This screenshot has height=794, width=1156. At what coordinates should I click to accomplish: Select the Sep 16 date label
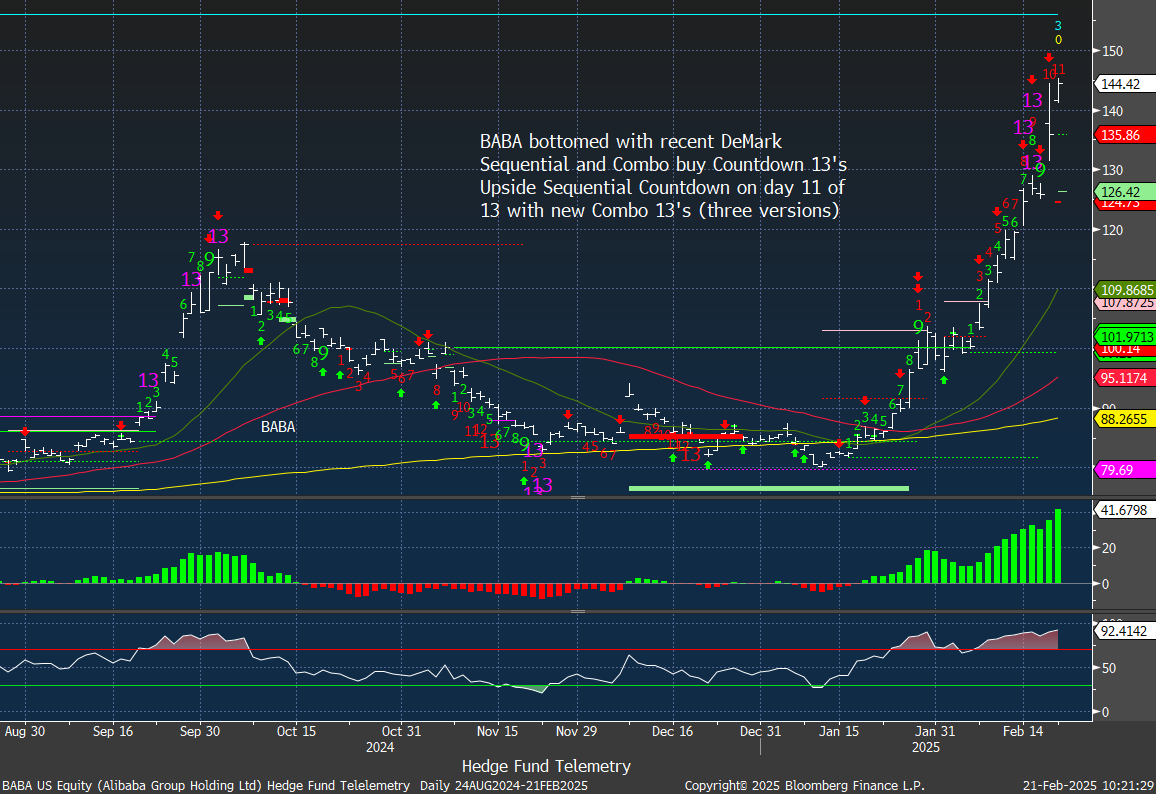point(114,731)
